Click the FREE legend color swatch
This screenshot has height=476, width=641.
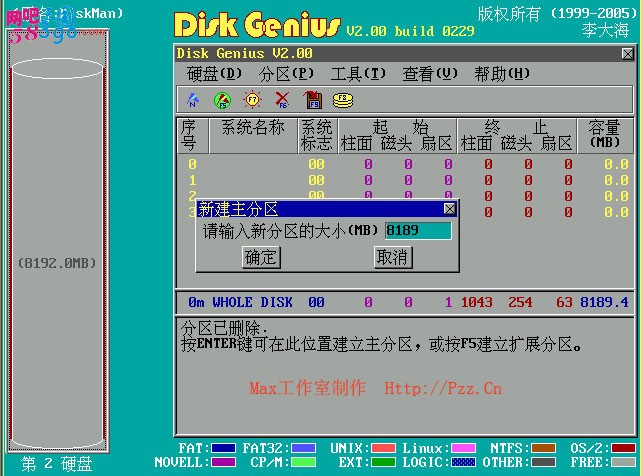coord(623,462)
